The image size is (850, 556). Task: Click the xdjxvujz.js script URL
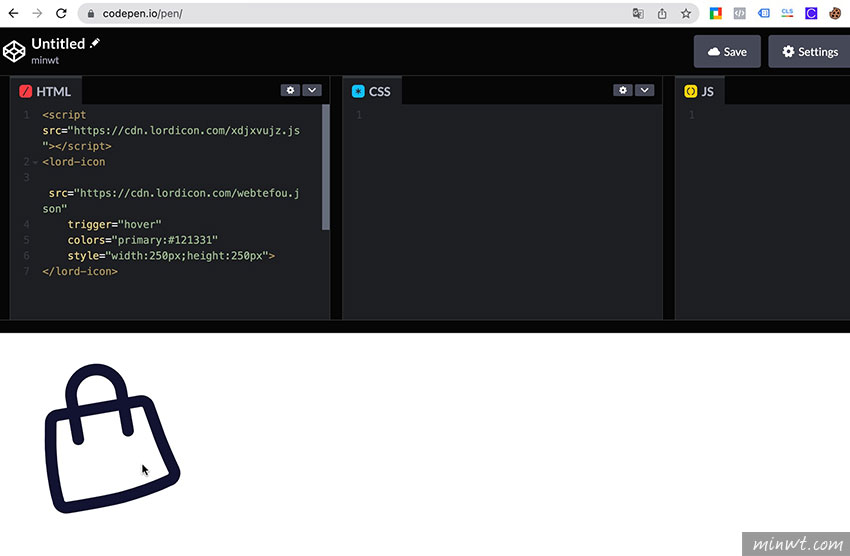(186, 131)
